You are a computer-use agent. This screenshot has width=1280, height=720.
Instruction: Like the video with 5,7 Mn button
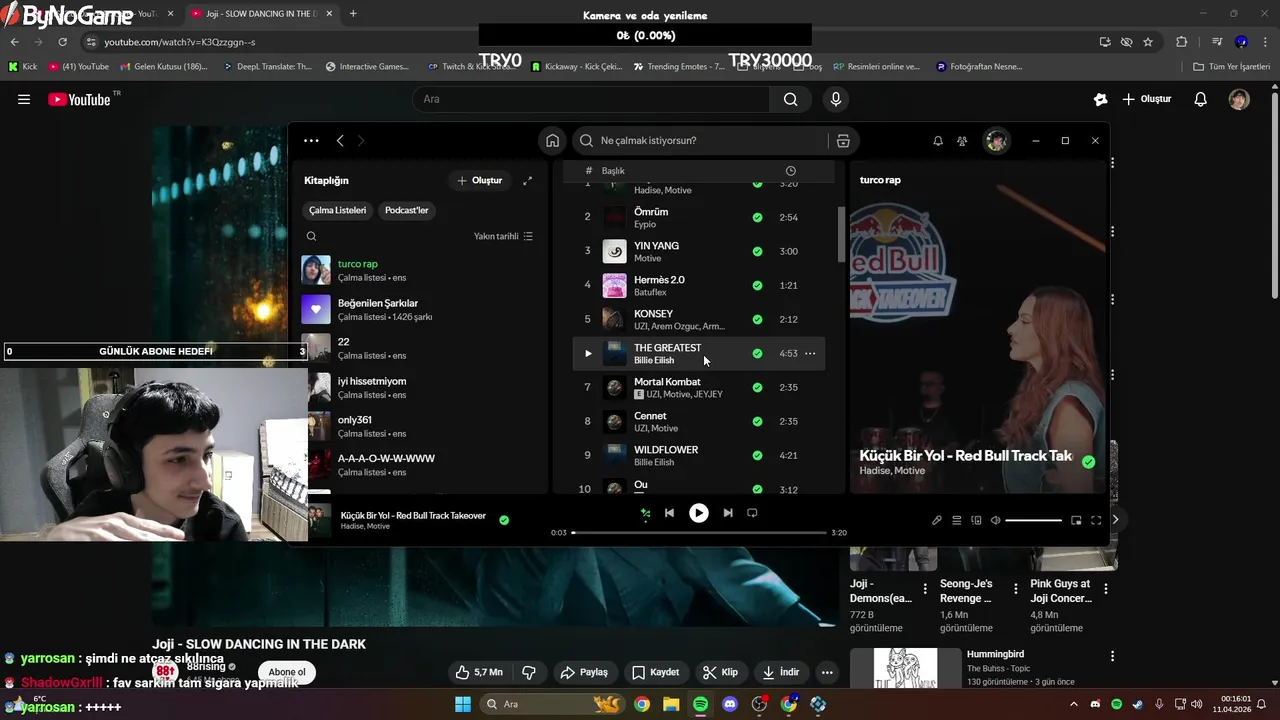point(479,672)
